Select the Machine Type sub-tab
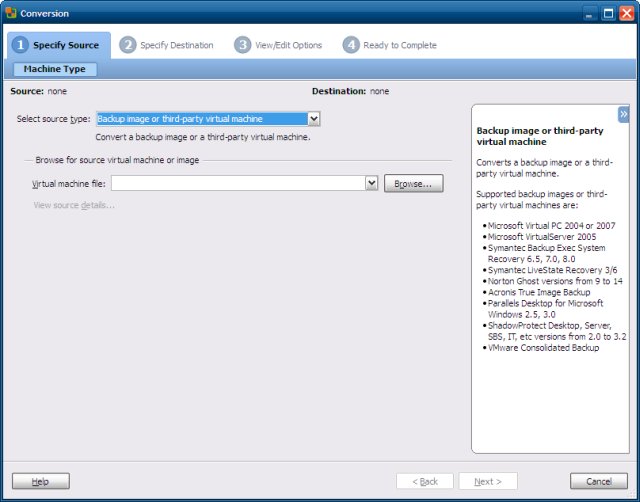Viewport: 640px width, 502px height. click(55, 69)
